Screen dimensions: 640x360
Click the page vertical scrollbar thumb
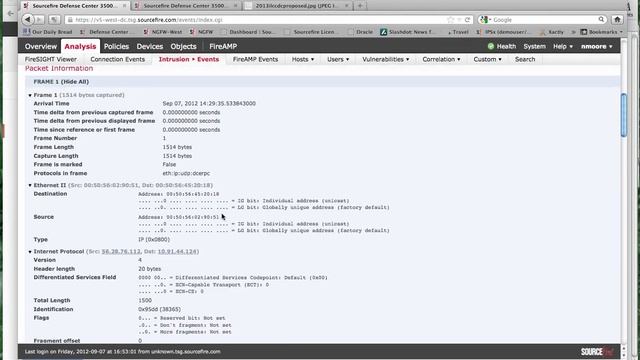623,115
